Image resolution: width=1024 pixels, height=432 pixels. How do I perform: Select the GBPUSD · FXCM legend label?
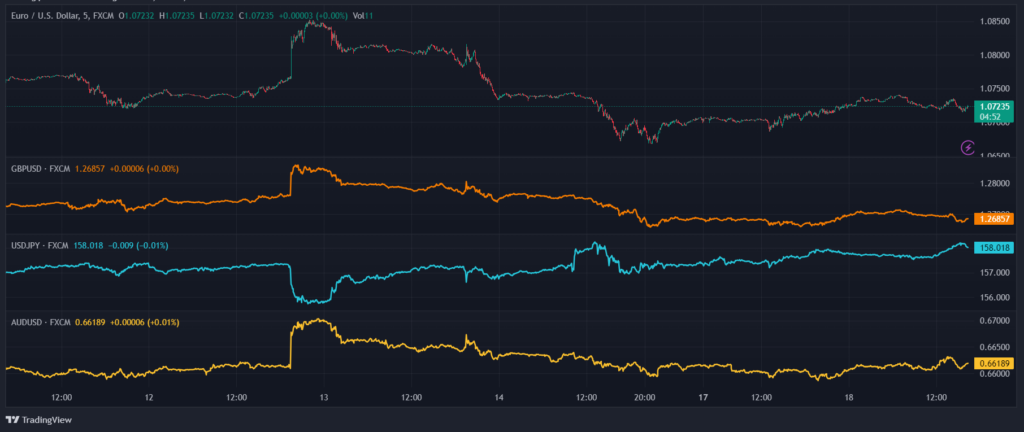click(40, 169)
